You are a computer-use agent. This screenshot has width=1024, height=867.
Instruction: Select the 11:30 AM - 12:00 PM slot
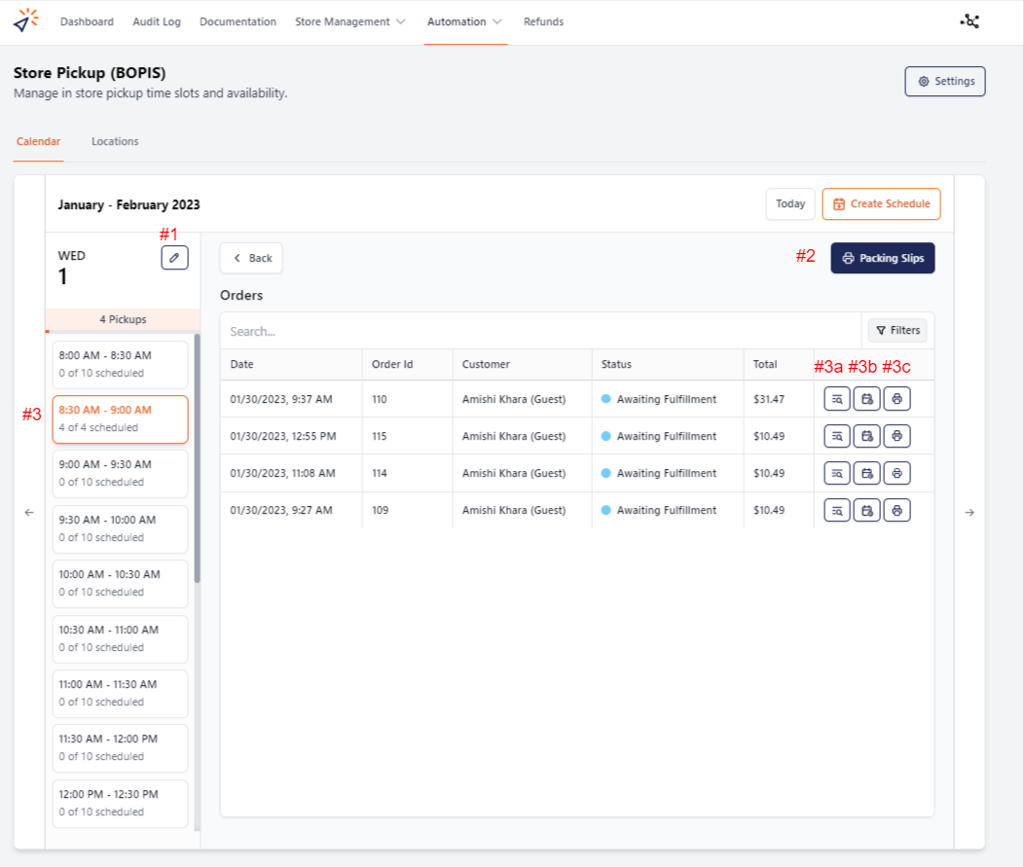120,748
